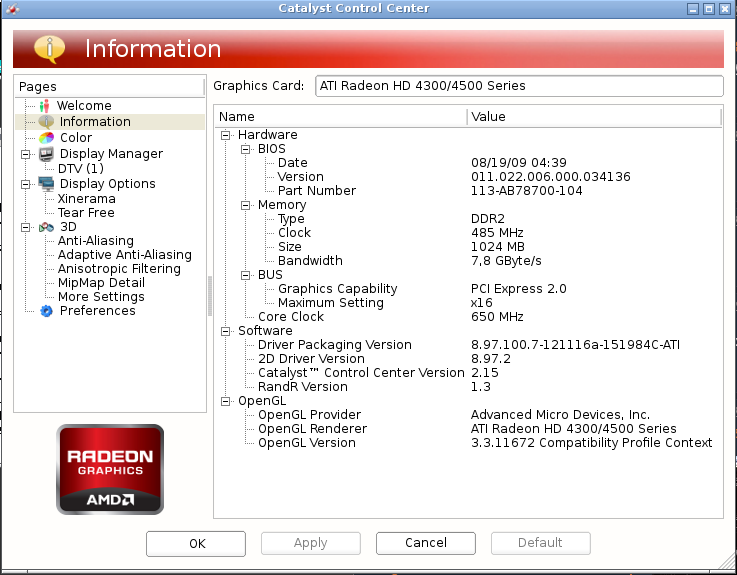The image size is (737, 575).
Task: Click the Graphics Card selection field
Action: coord(519,86)
